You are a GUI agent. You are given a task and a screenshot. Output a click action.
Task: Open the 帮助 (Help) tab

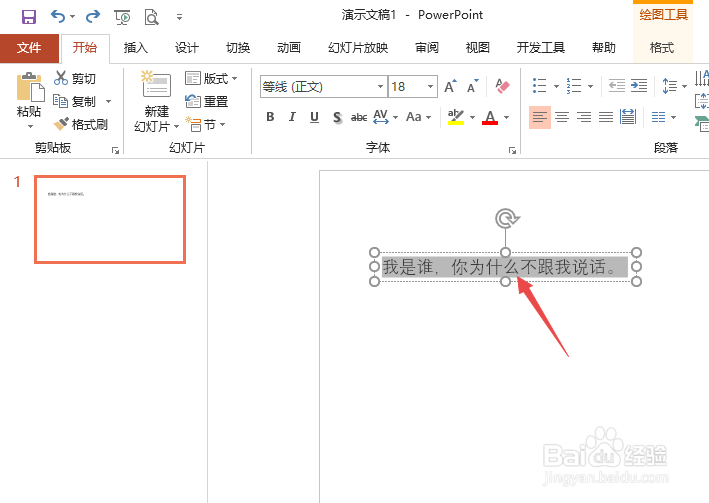[604, 48]
